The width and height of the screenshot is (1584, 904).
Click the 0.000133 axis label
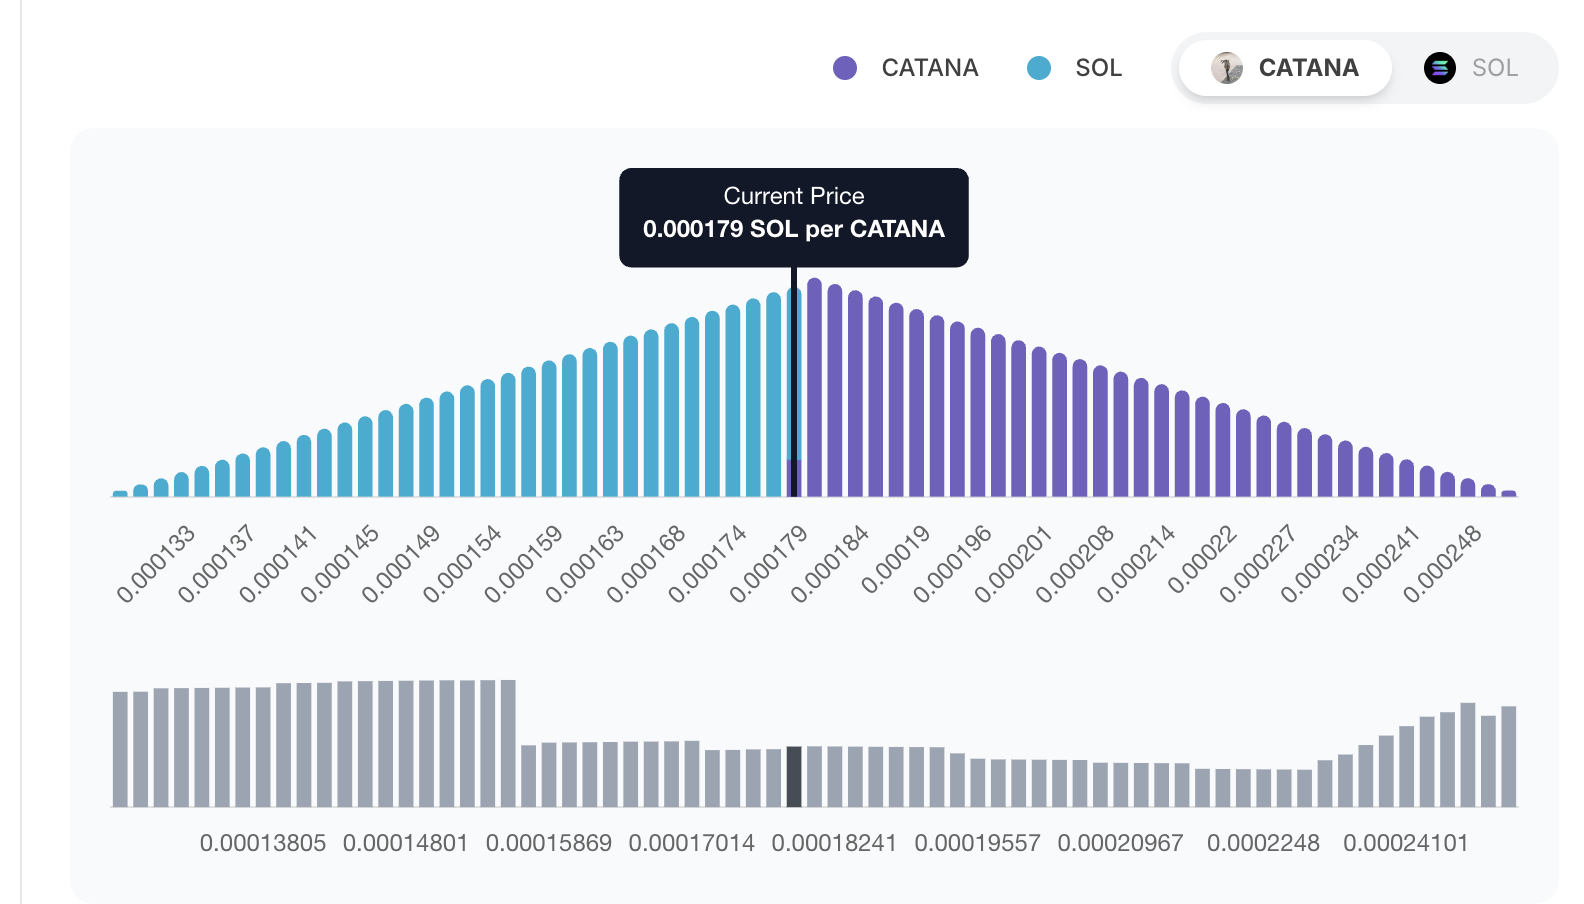pyautogui.click(x=156, y=565)
